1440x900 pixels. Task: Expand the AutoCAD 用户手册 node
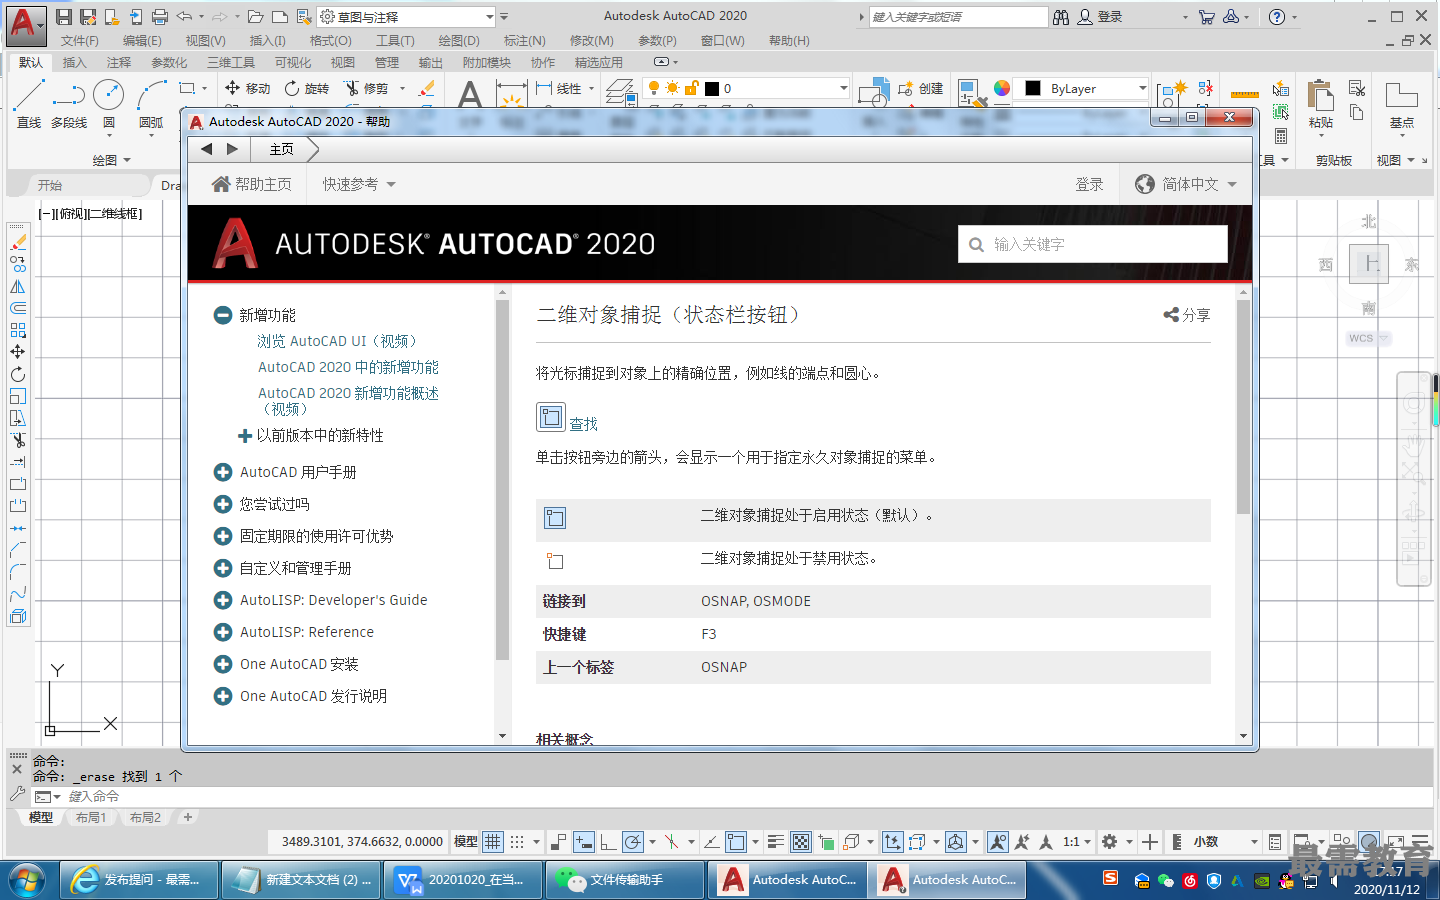coord(223,472)
